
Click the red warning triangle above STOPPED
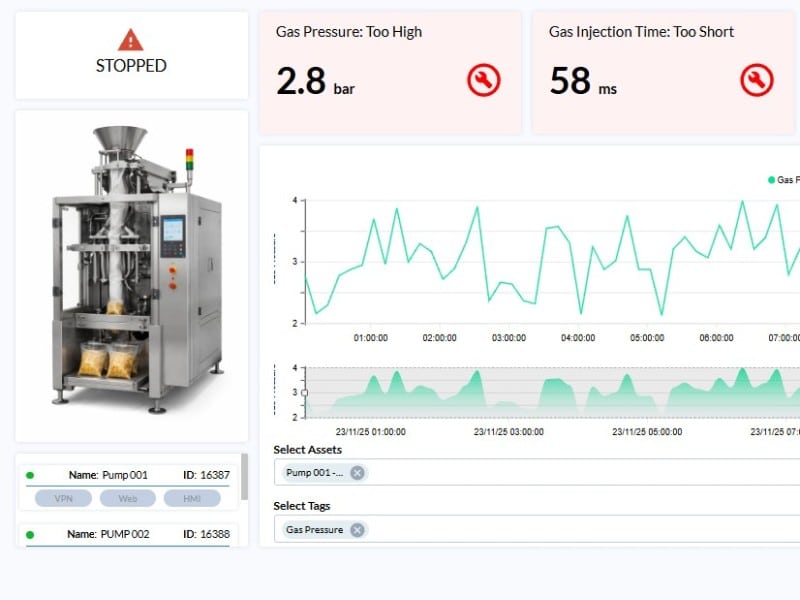click(x=131, y=40)
